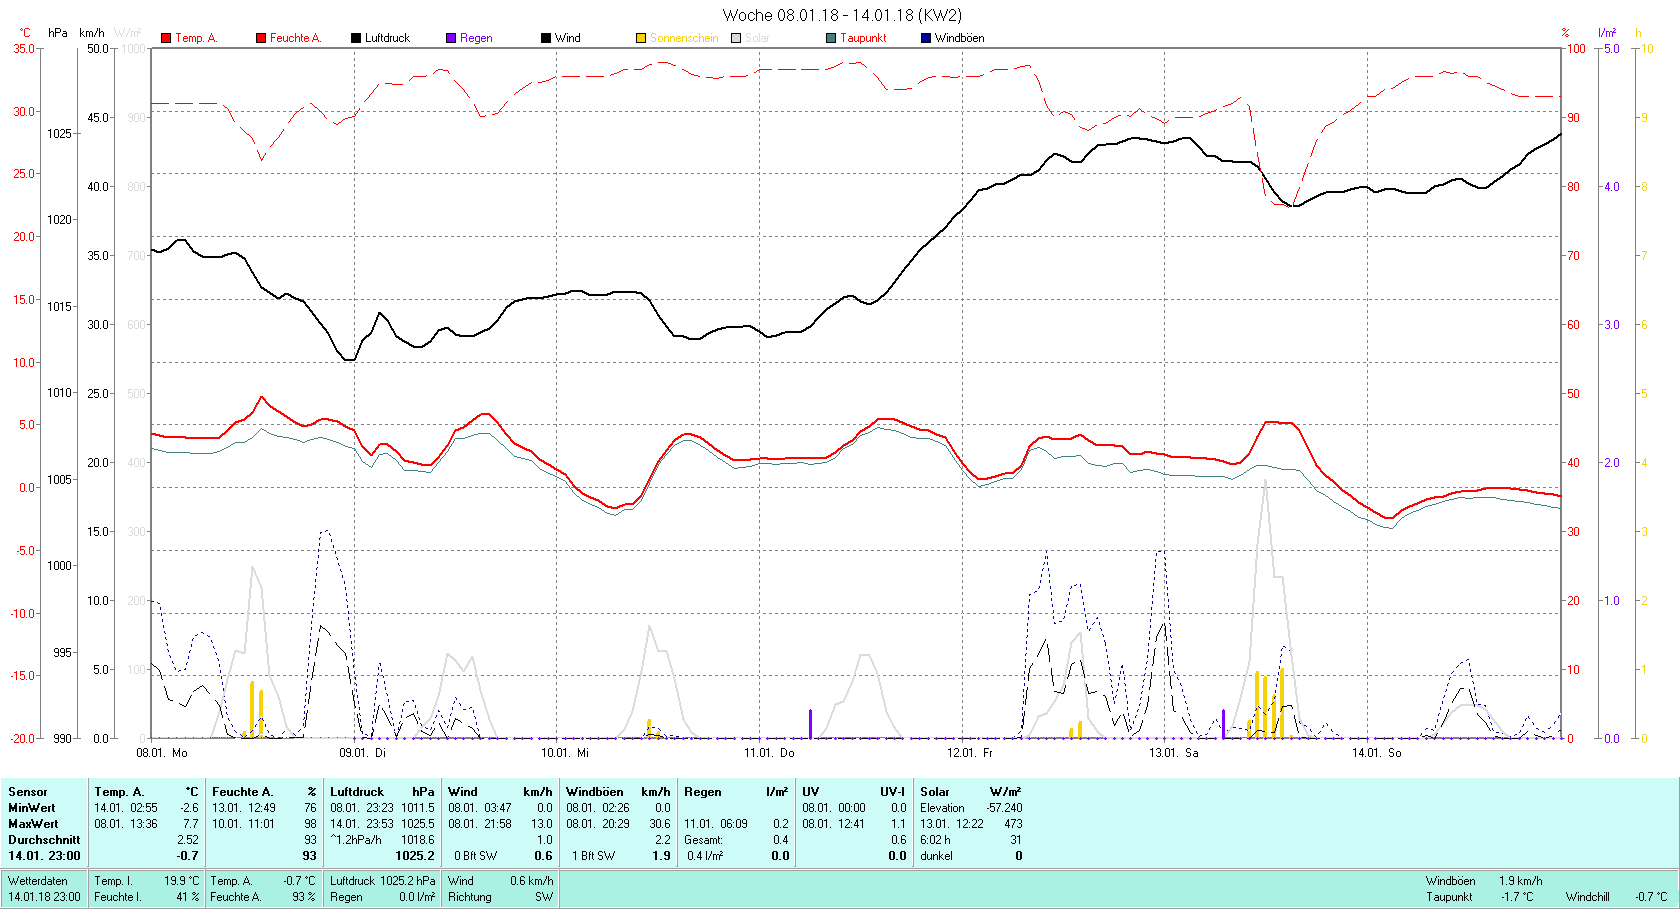
Task: Select the Taupunkt legend label
Action: (x=863, y=38)
